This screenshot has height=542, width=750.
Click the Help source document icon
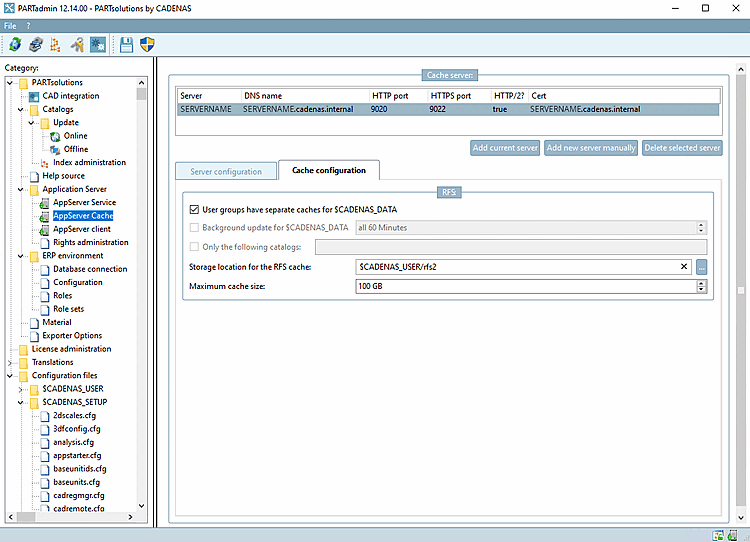pyautogui.click(x=34, y=177)
